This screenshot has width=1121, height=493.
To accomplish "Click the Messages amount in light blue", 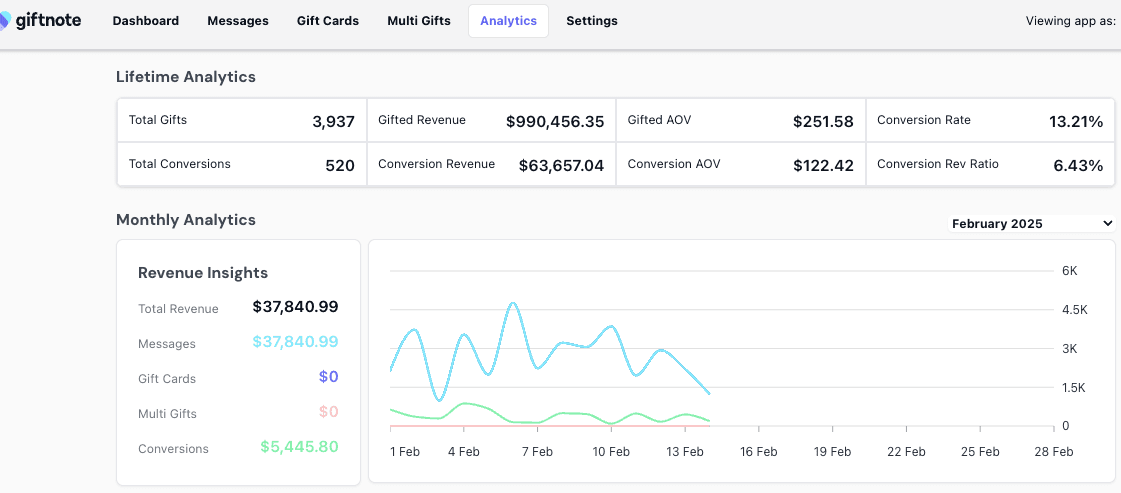I will click(295, 342).
